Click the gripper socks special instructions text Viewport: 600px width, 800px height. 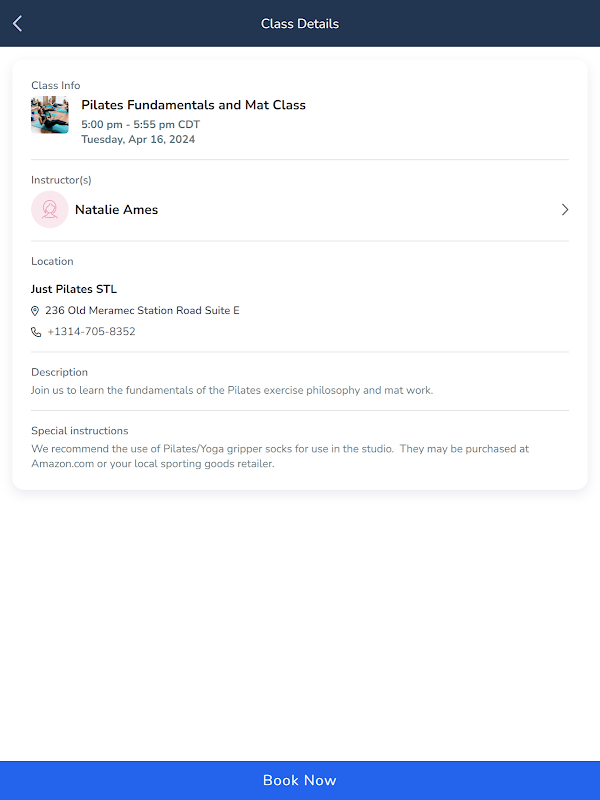(x=280, y=456)
